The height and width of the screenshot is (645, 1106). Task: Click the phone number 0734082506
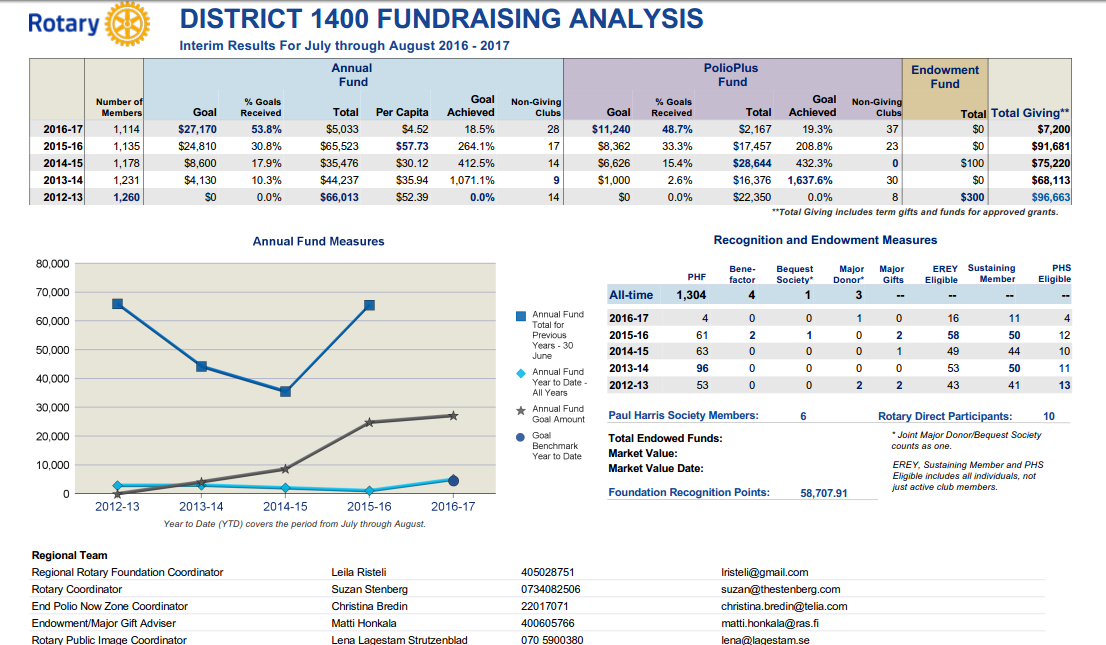click(551, 589)
